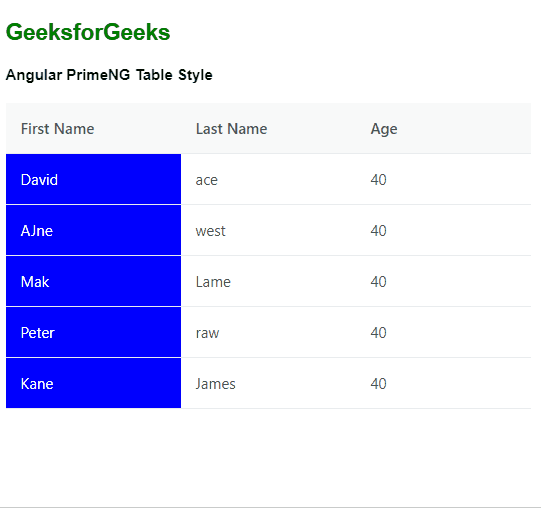The width and height of the screenshot is (541, 508).
Task: Select the blue Peter cell
Action: coord(94,333)
